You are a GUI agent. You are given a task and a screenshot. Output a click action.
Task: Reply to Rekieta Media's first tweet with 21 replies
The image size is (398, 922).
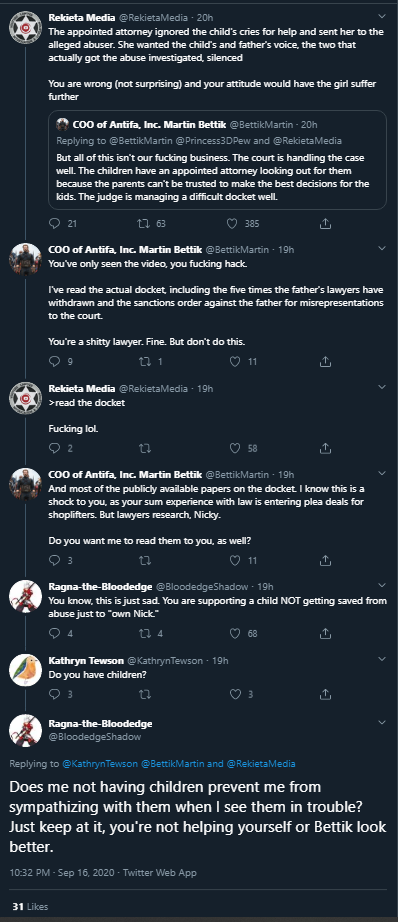click(55, 223)
